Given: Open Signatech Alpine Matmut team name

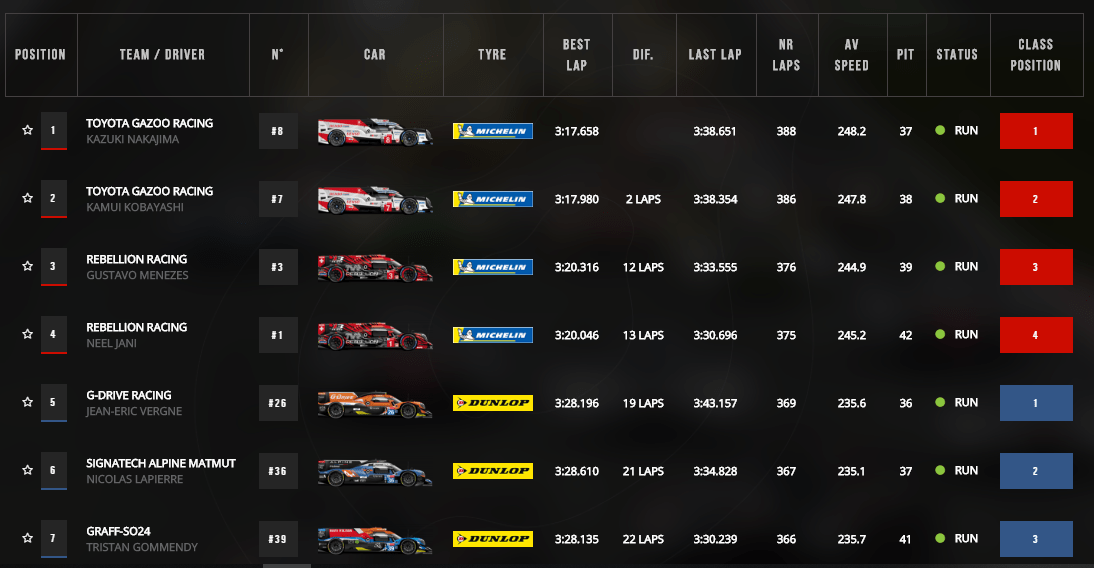Looking at the screenshot, I should [x=161, y=463].
